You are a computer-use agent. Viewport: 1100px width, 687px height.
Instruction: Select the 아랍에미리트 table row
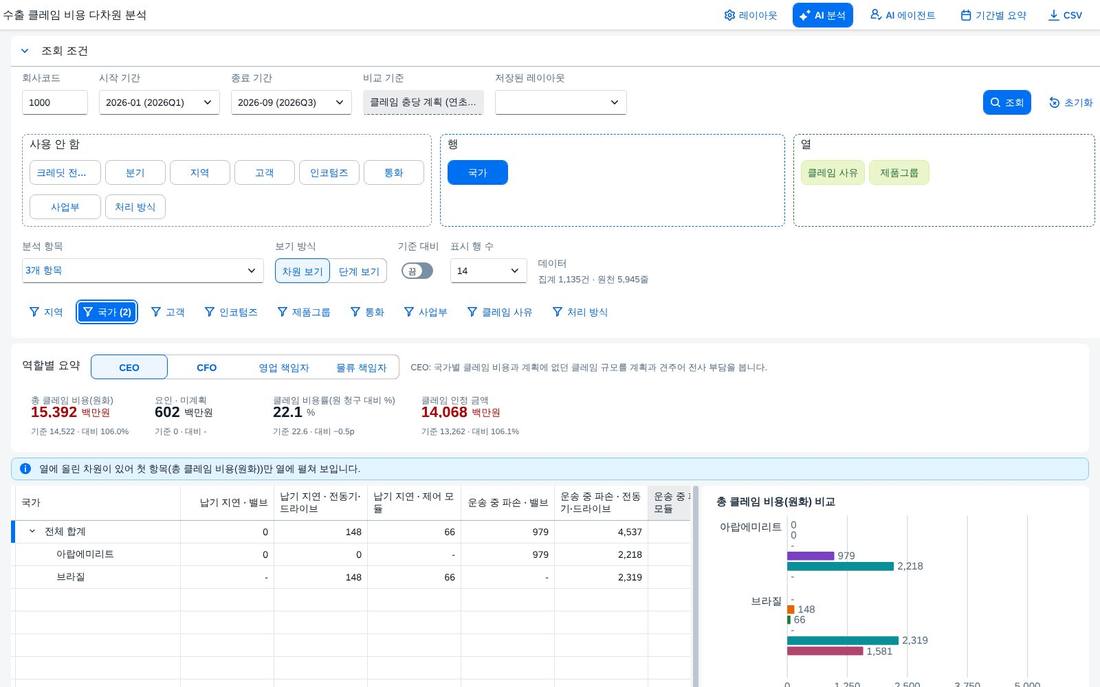353,554
